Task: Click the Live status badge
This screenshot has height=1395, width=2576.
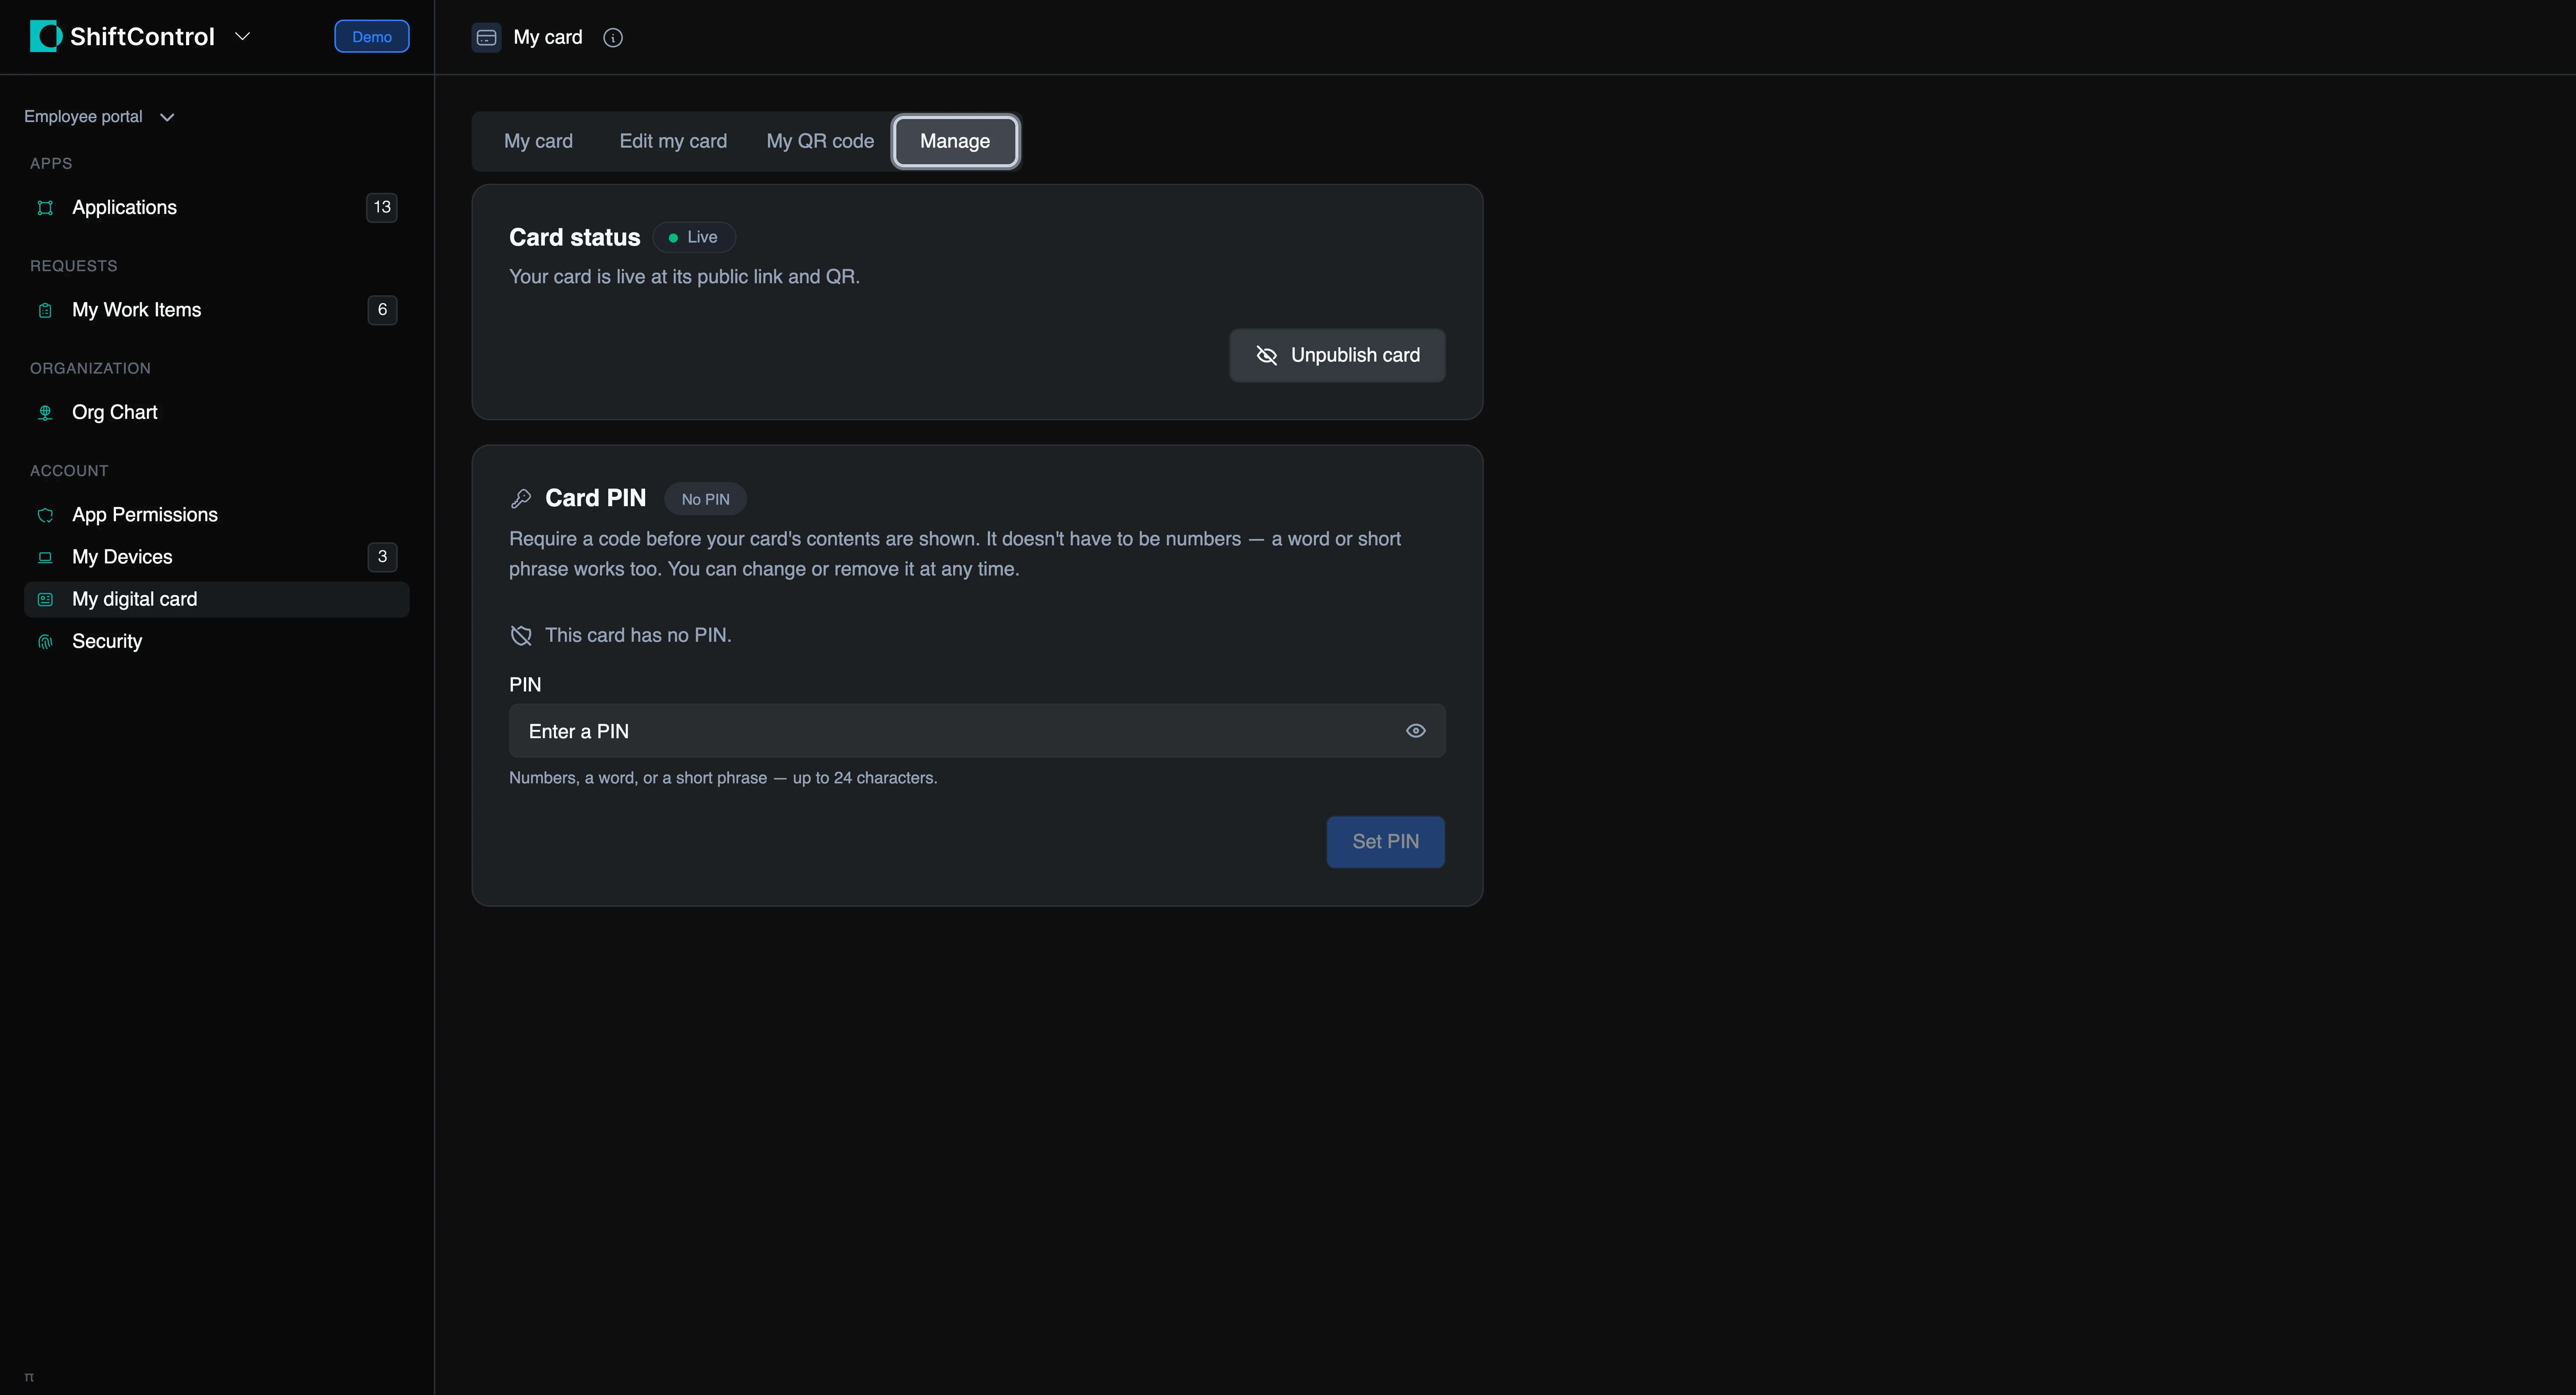Action: coord(694,237)
